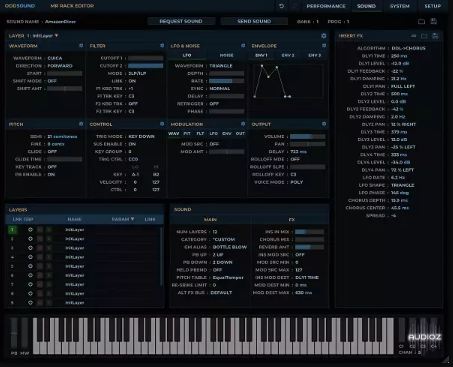The height and width of the screenshot is (367, 453).
Task: Open the Insert FX ALGORITHM value selector
Action: 409,48
